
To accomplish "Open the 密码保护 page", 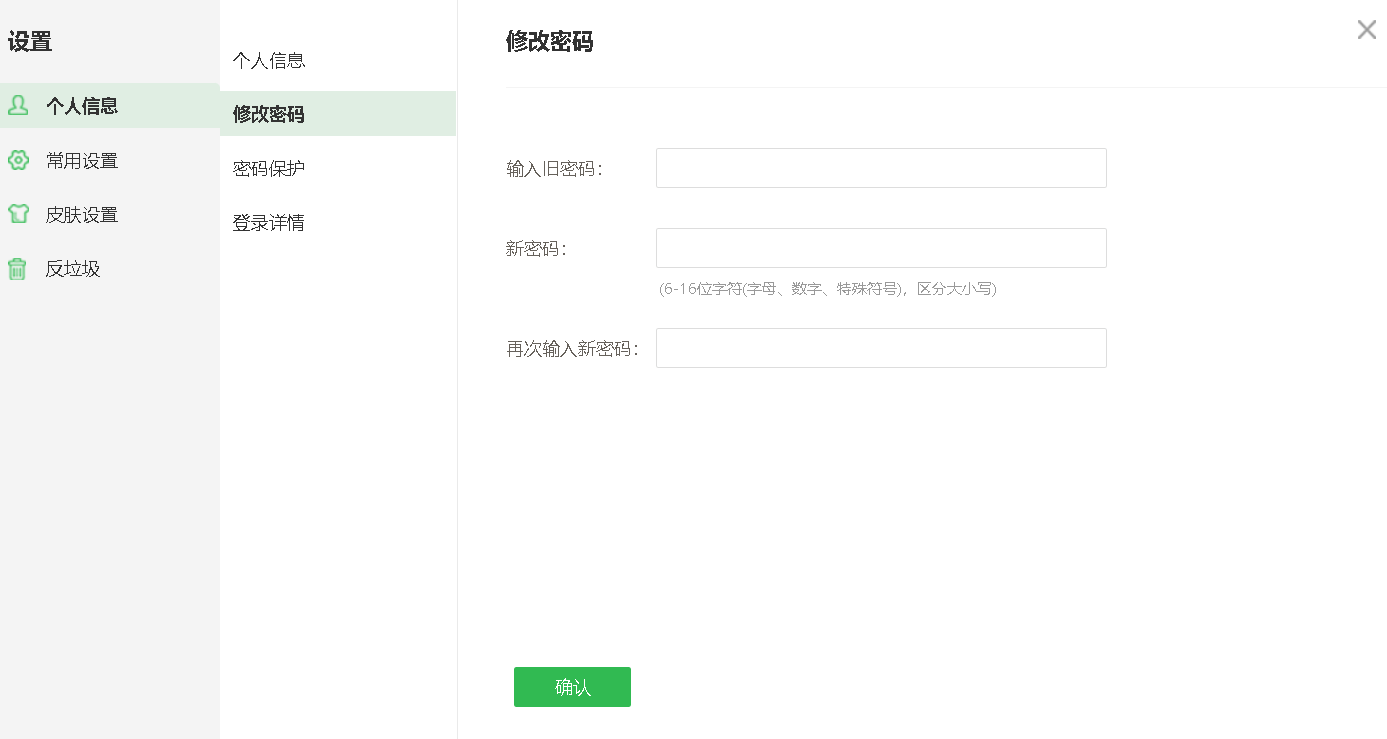I will click(268, 167).
